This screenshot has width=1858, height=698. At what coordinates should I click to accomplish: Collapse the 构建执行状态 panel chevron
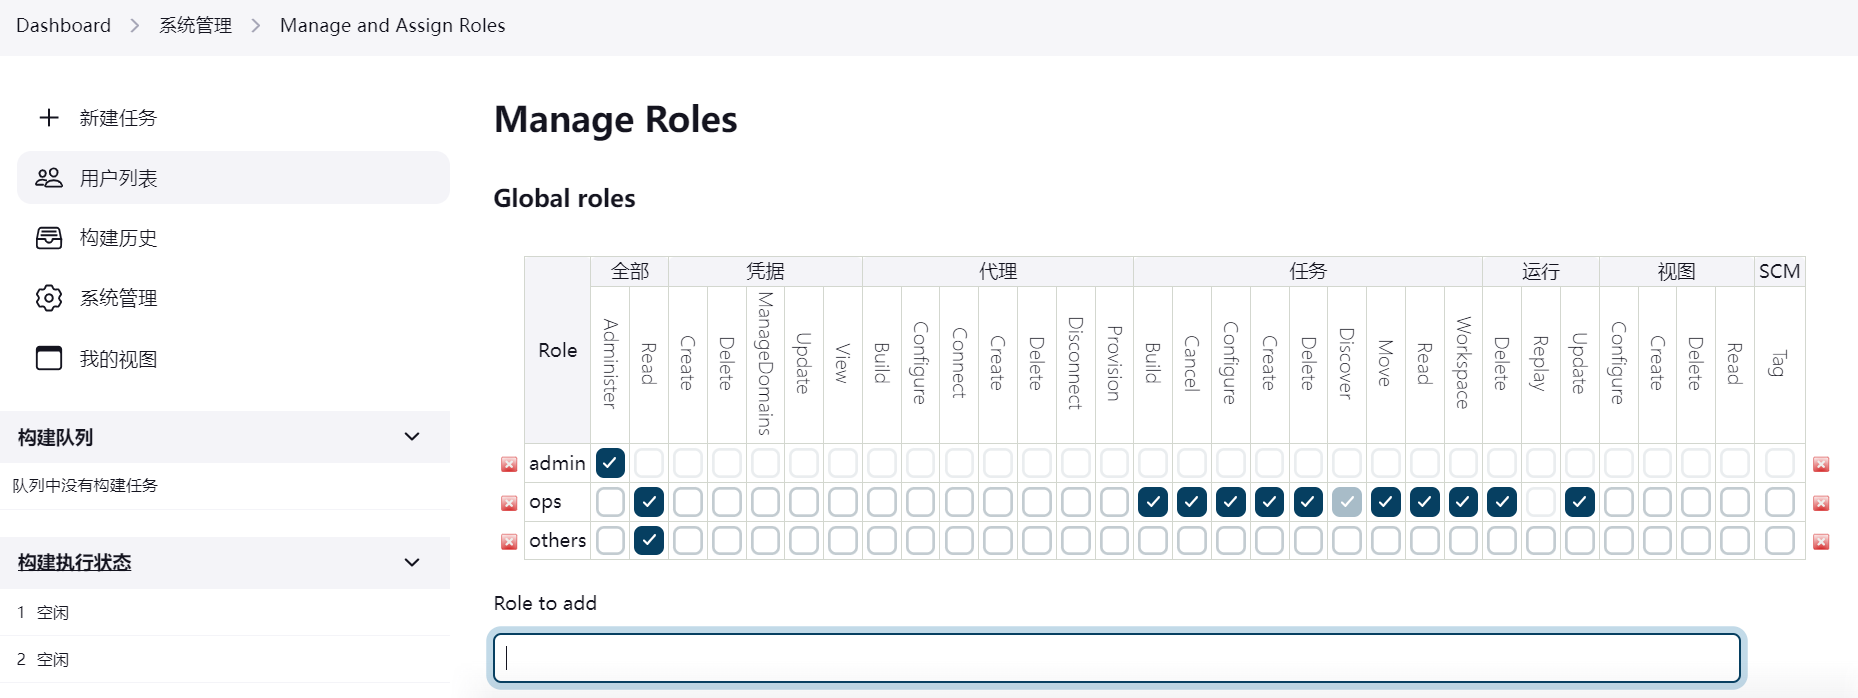[x=412, y=563]
